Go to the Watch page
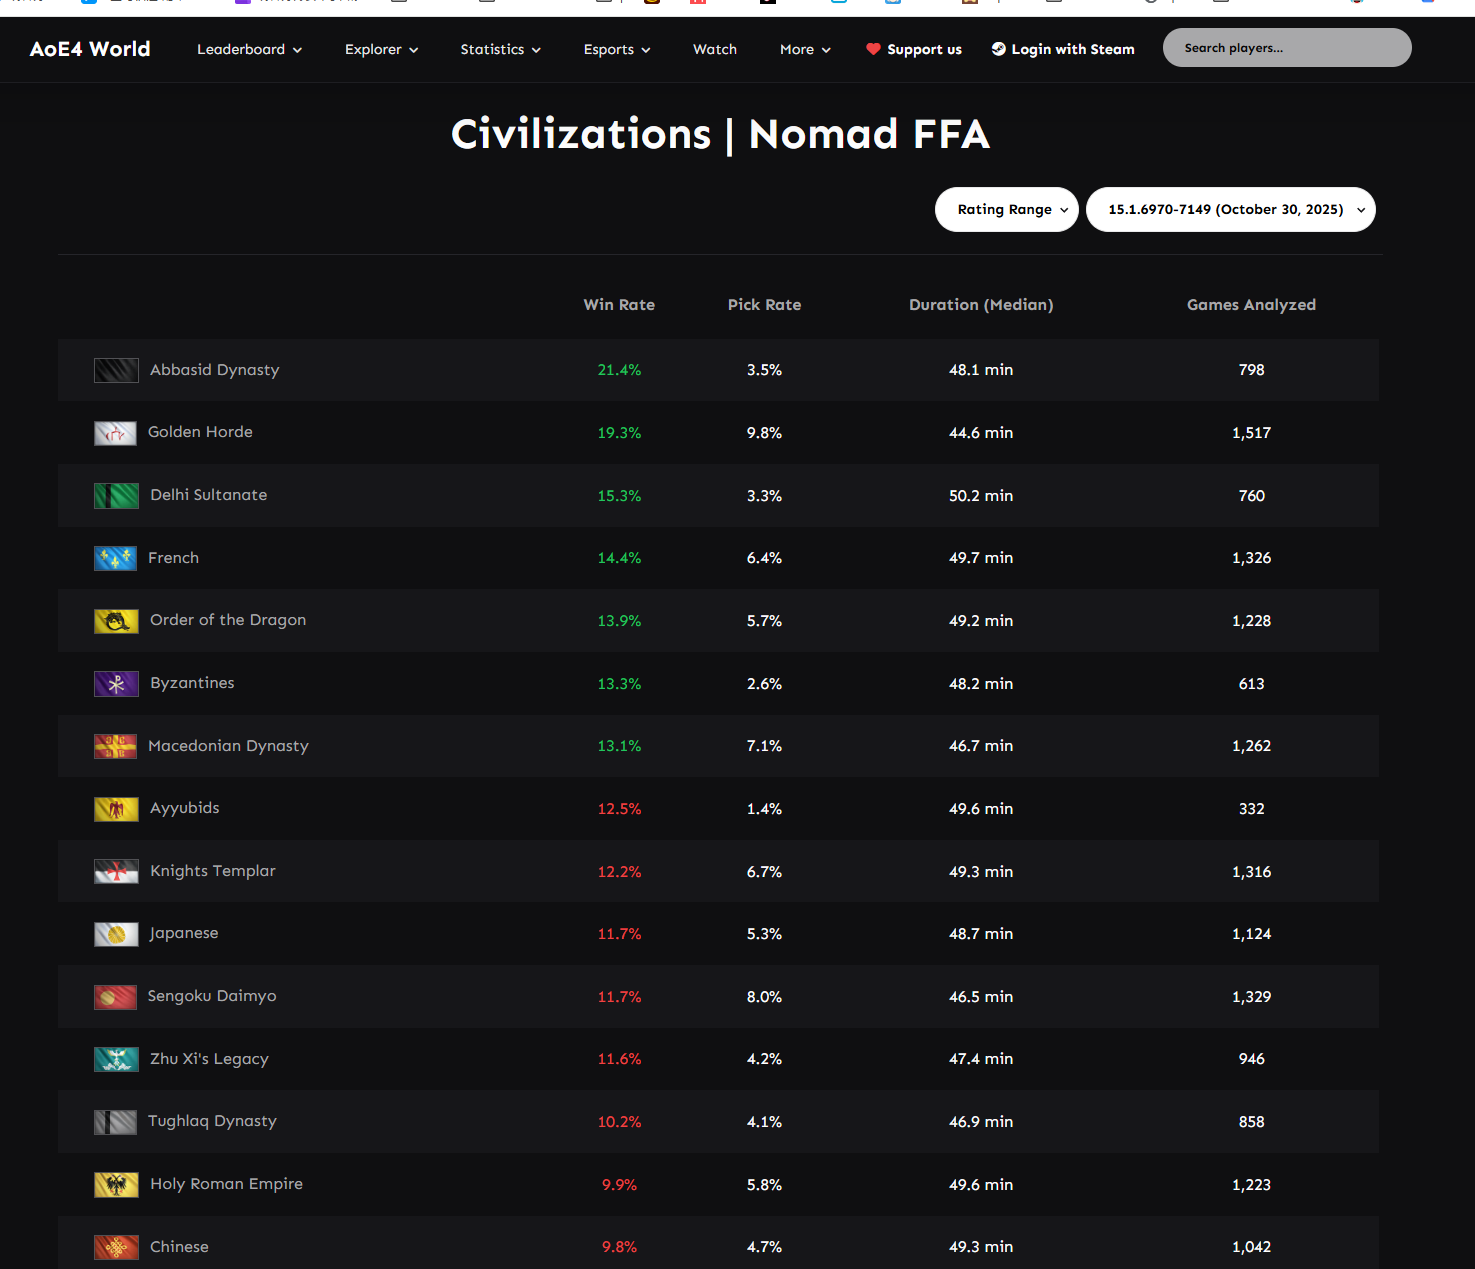Image resolution: width=1475 pixels, height=1269 pixels. coord(715,49)
